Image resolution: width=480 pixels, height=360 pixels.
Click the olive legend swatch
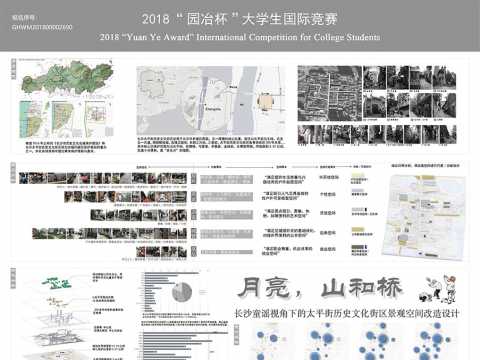(358, 229)
